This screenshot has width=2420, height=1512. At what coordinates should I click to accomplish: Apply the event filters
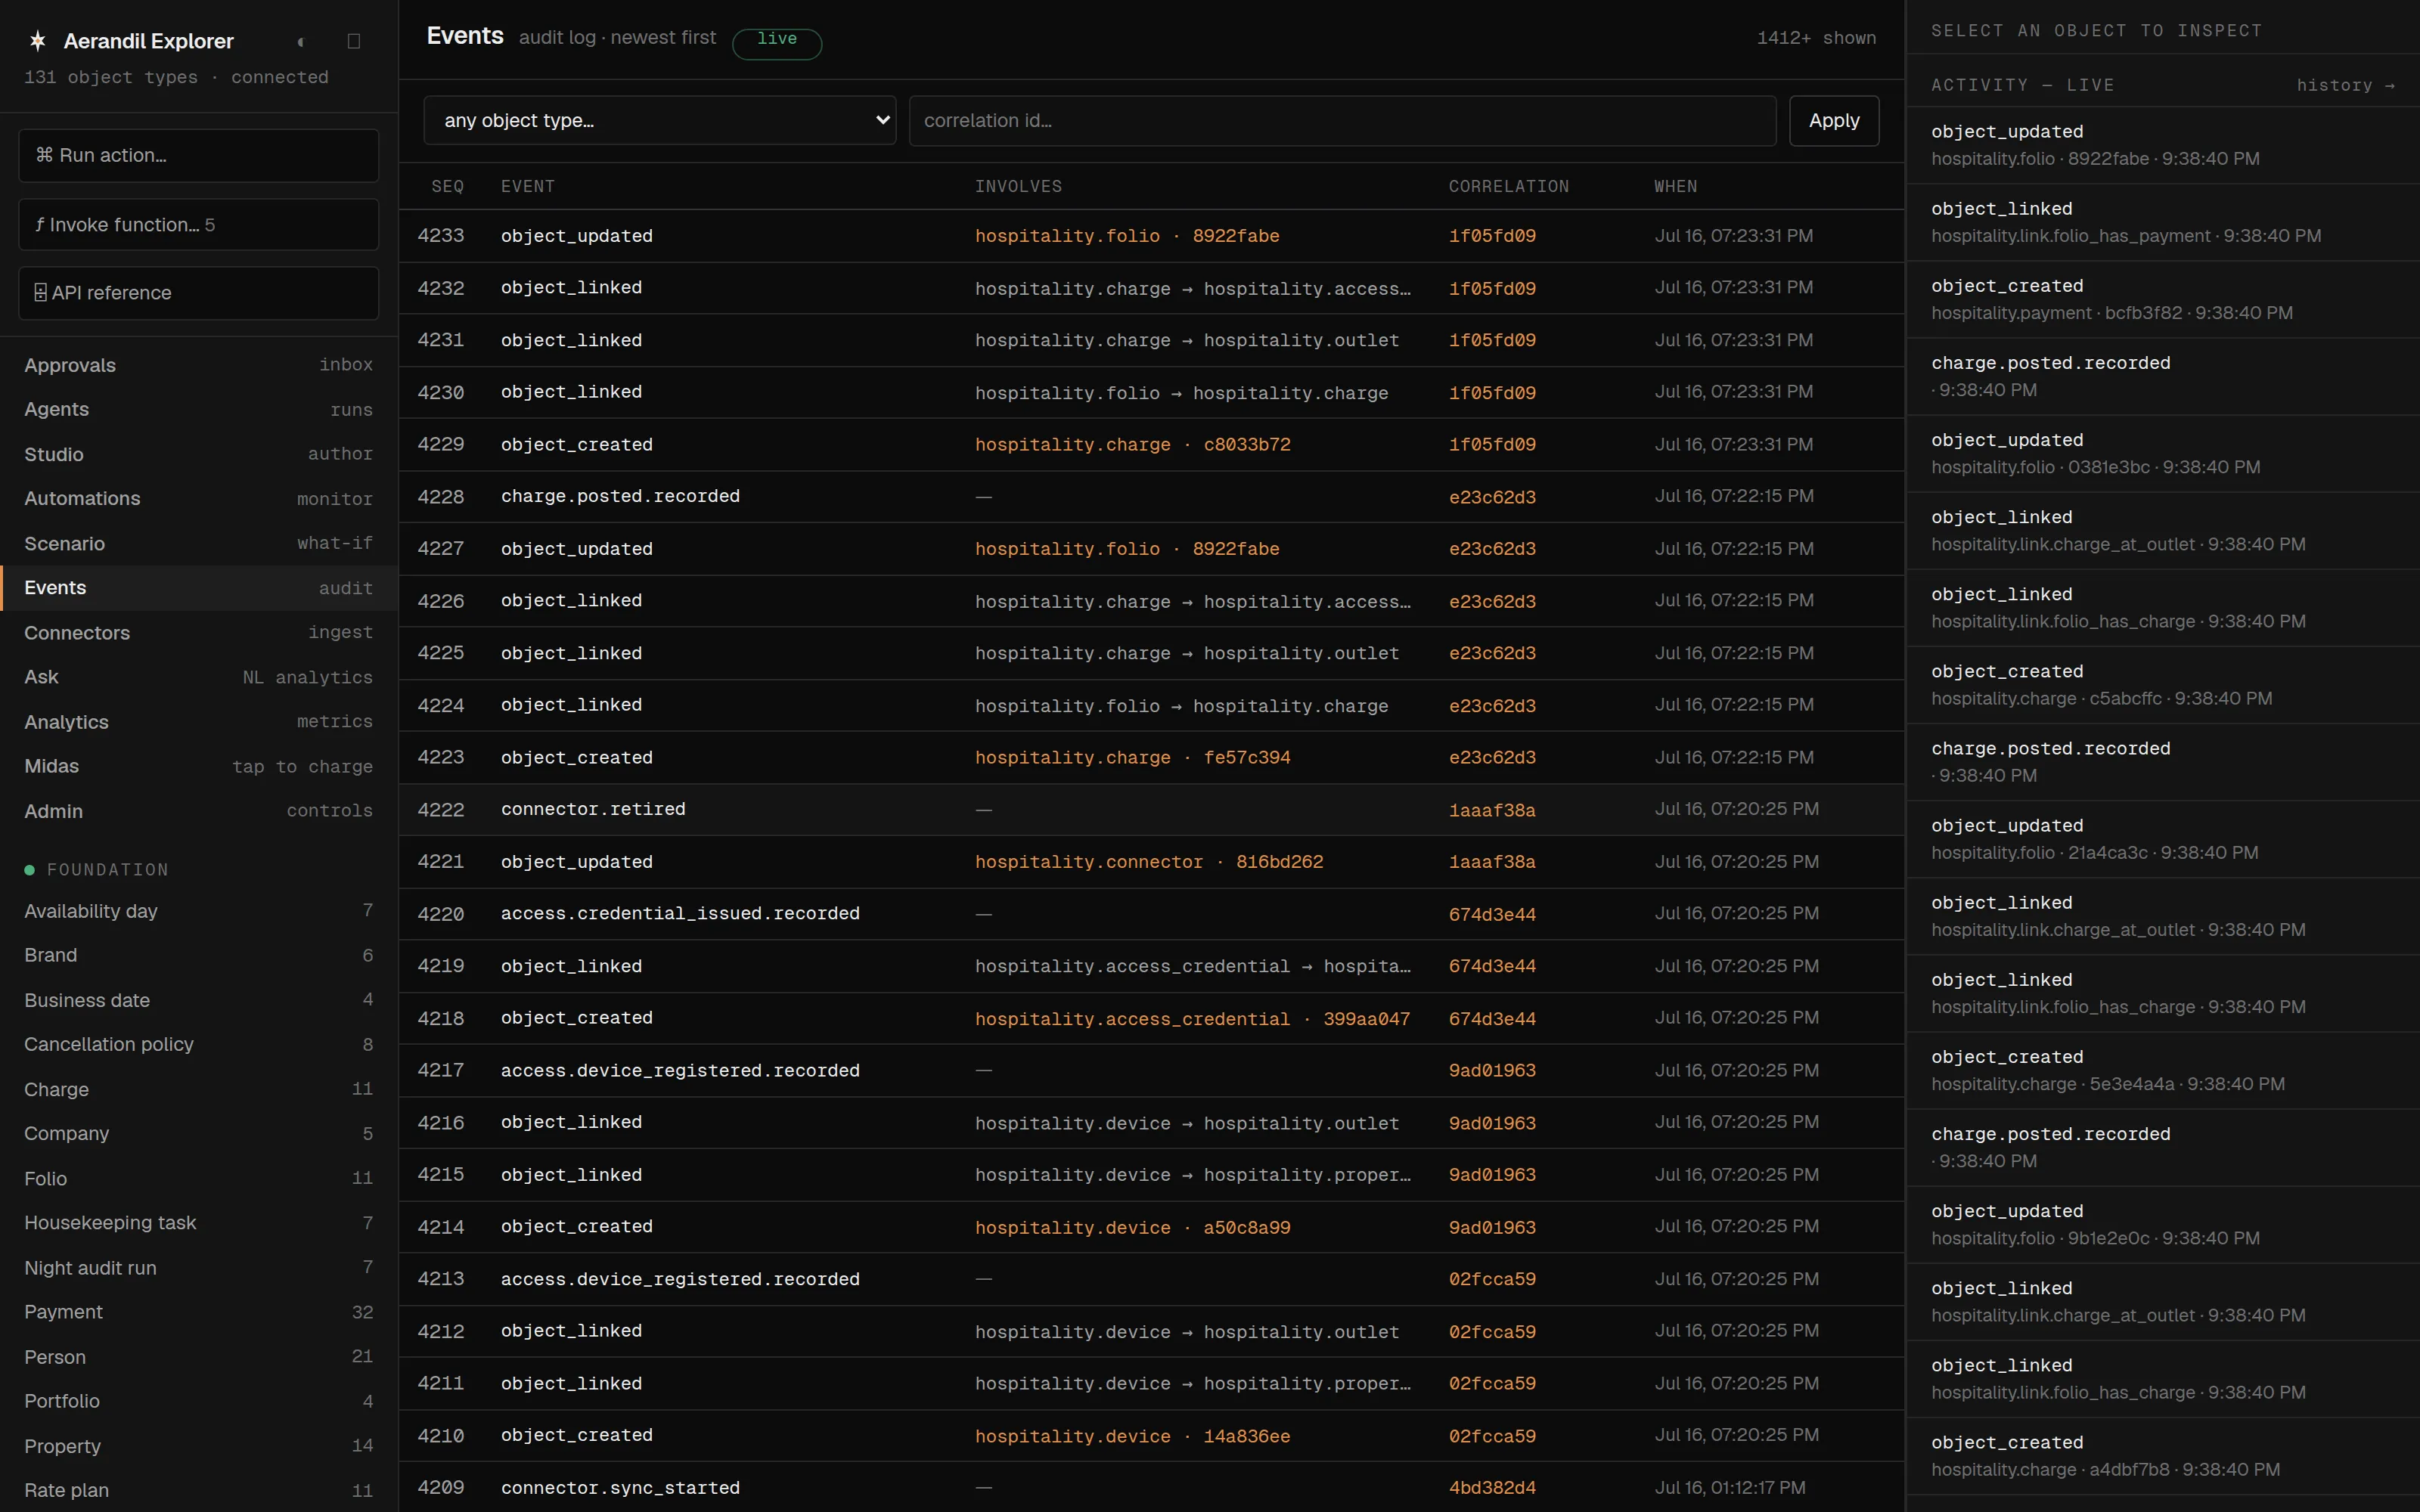pyautogui.click(x=1834, y=120)
